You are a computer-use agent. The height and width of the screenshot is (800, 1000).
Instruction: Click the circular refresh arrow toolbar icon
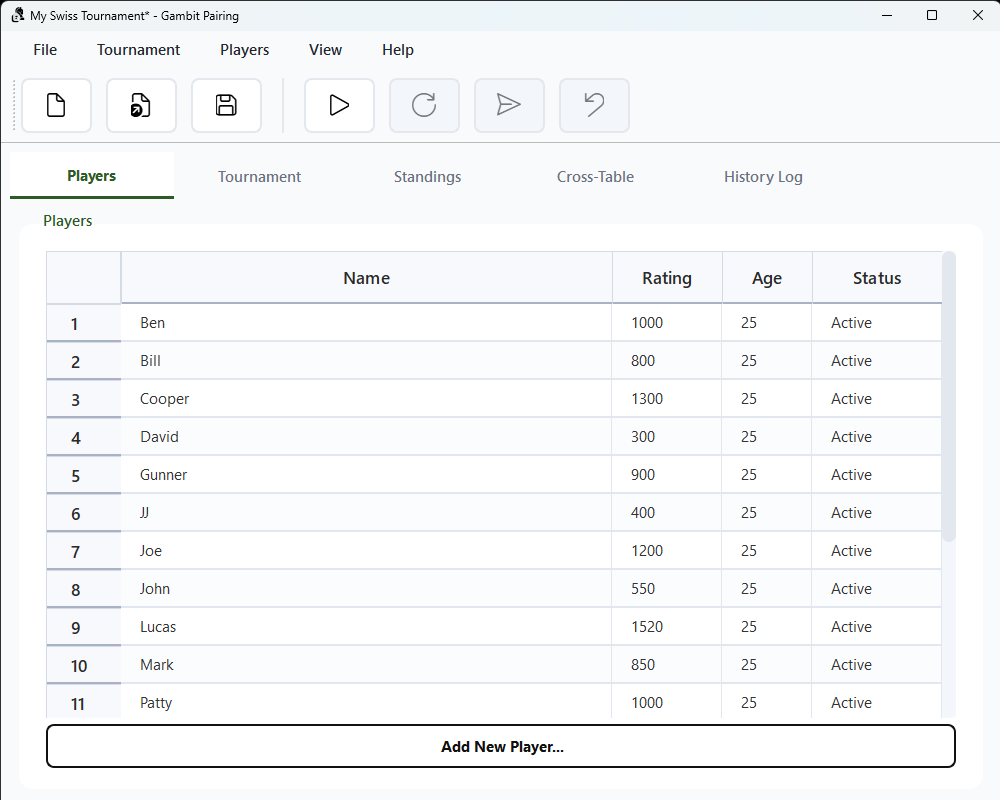pos(424,105)
